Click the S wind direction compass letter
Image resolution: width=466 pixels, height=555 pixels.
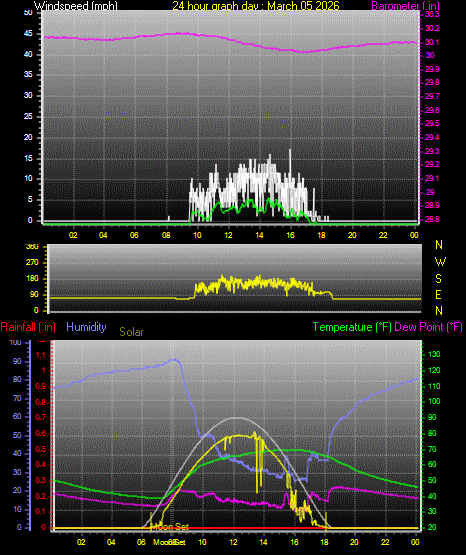point(438,279)
